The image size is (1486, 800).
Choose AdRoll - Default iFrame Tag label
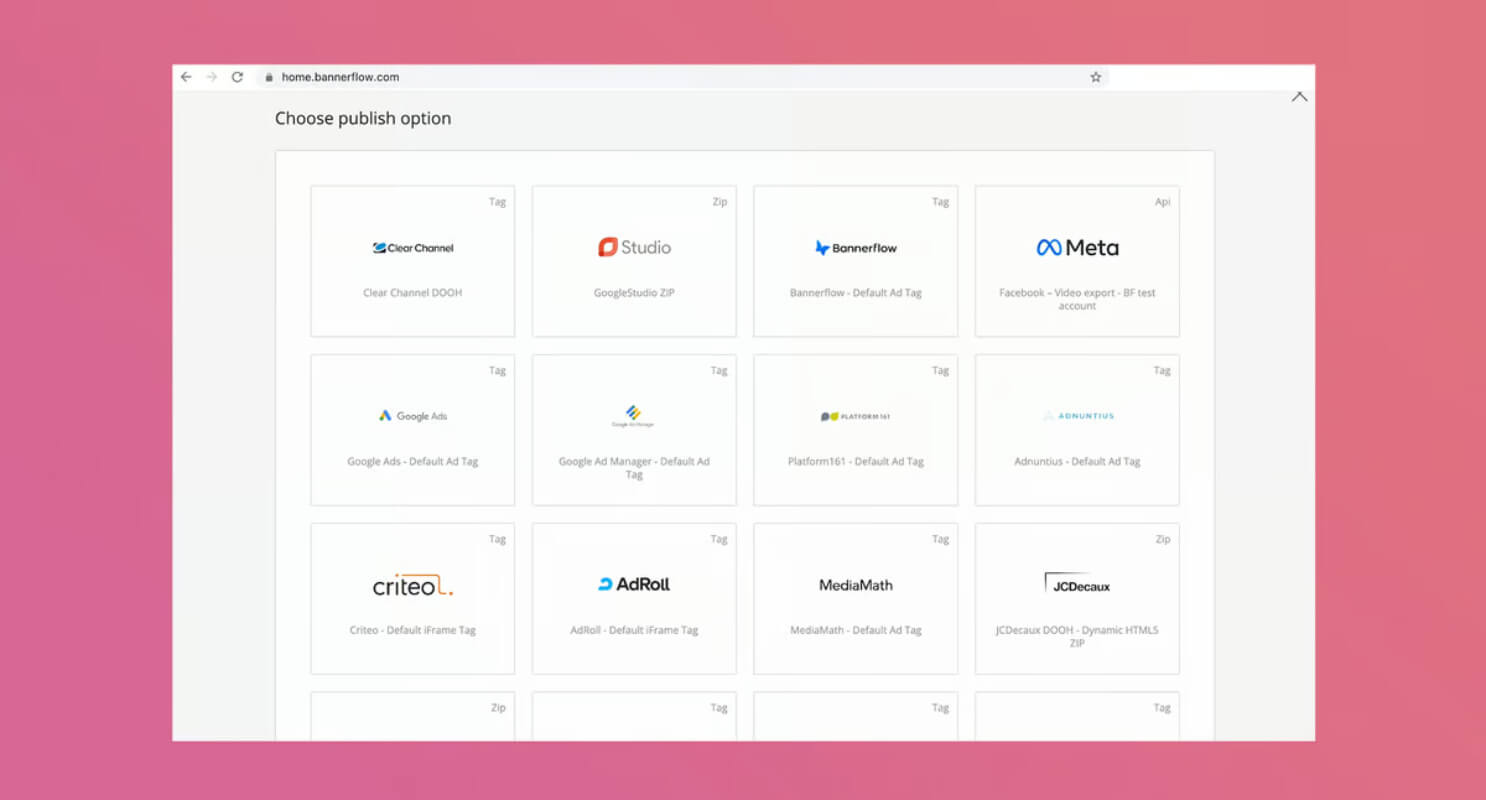pos(634,630)
